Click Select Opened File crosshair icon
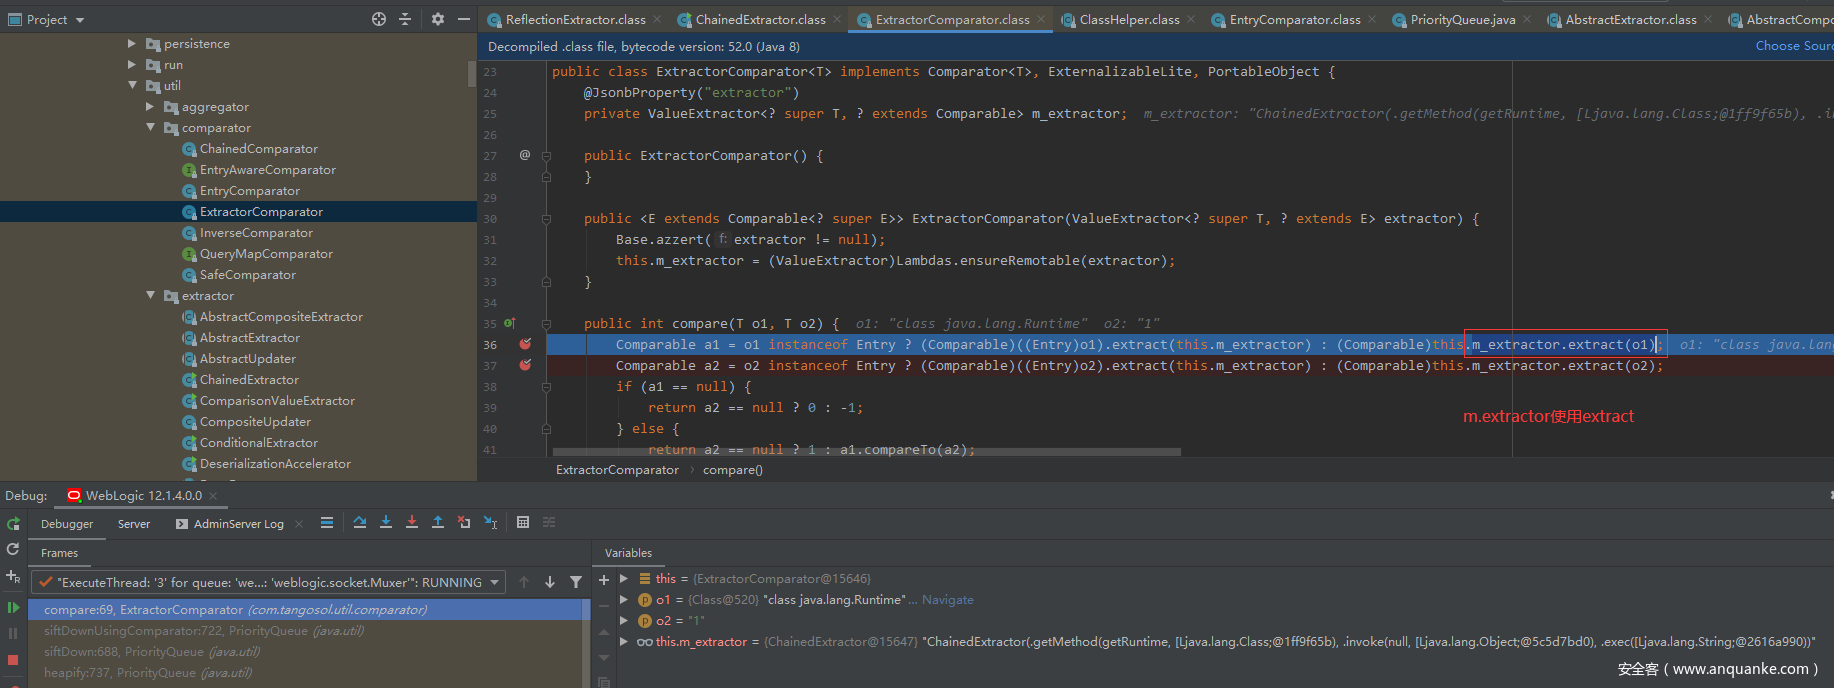Image resolution: width=1834 pixels, height=688 pixels. 379,19
